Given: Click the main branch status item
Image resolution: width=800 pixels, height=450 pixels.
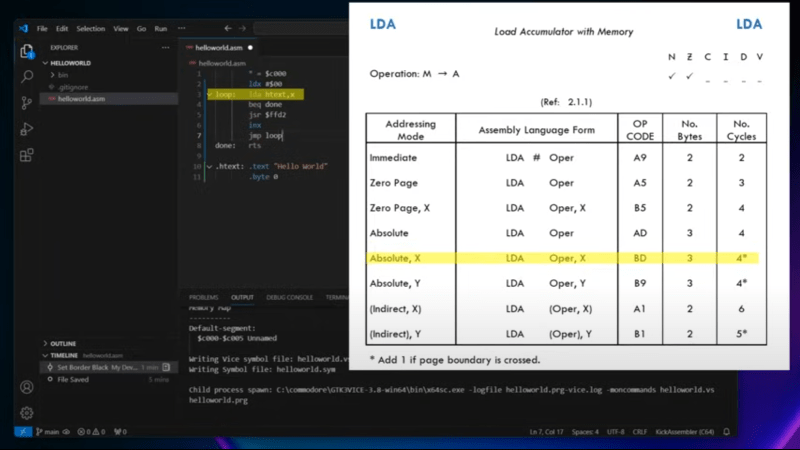Looking at the screenshot, I should pyautogui.click(x=47, y=432).
